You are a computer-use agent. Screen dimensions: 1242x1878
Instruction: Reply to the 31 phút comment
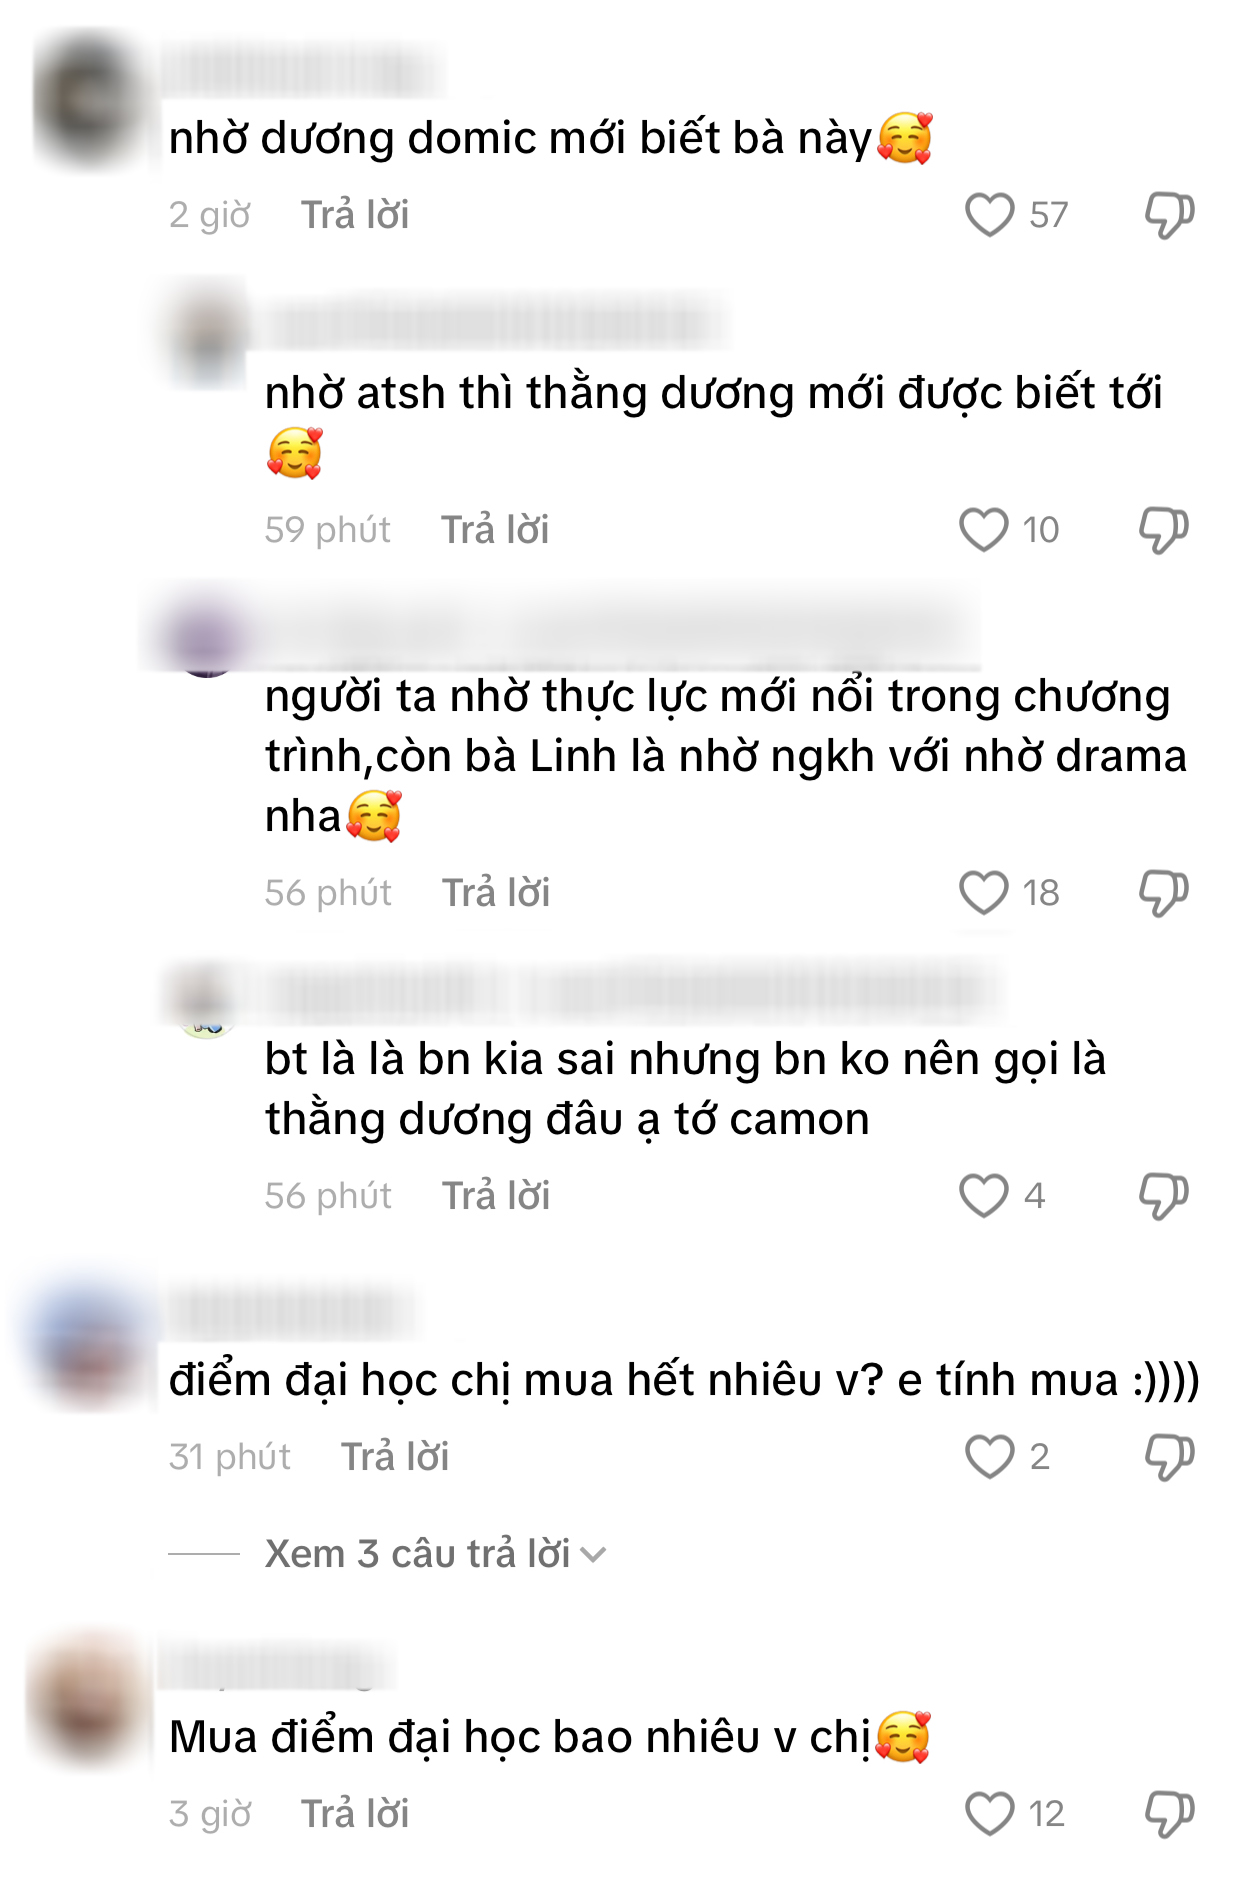pyautogui.click(x=395, y=1457)
